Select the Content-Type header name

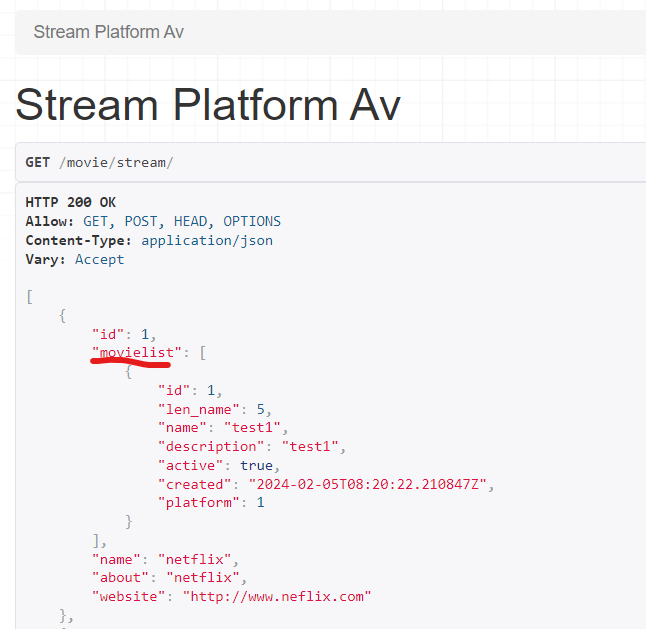pos(79,241)
